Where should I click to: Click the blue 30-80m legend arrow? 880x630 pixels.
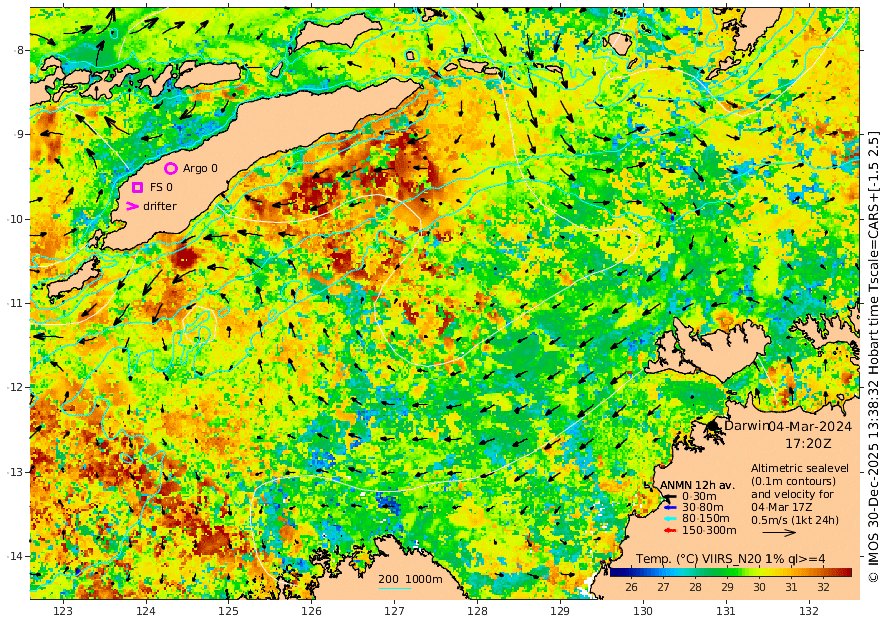[670, 508]
